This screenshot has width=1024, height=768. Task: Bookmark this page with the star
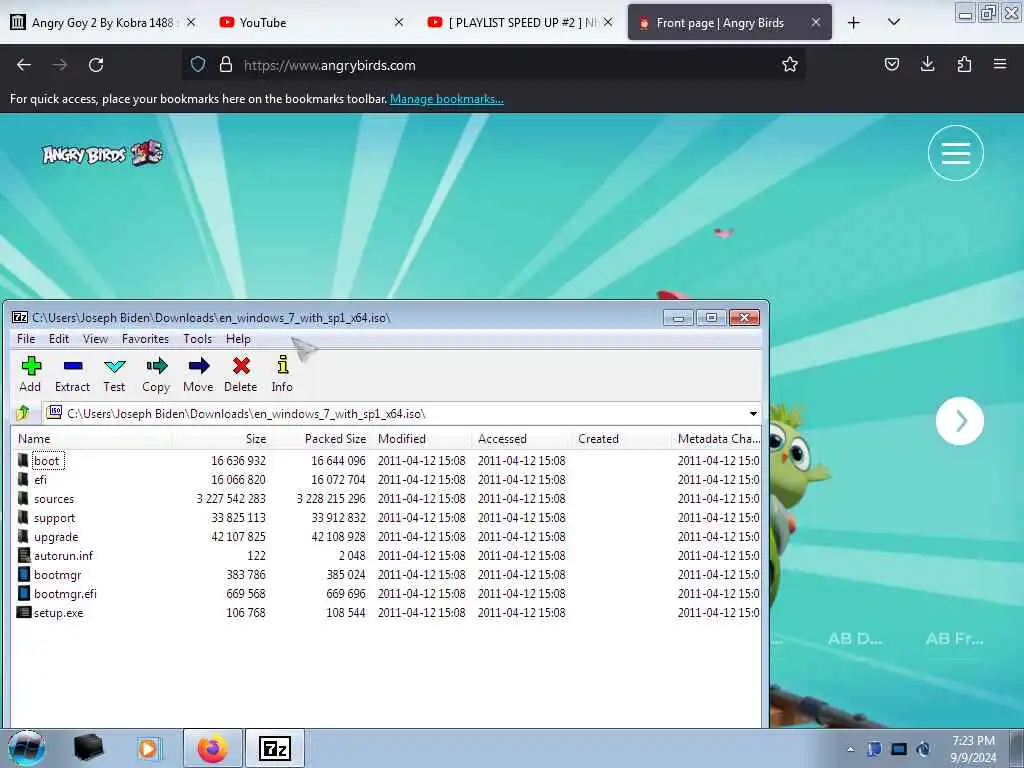click(790, 64)
